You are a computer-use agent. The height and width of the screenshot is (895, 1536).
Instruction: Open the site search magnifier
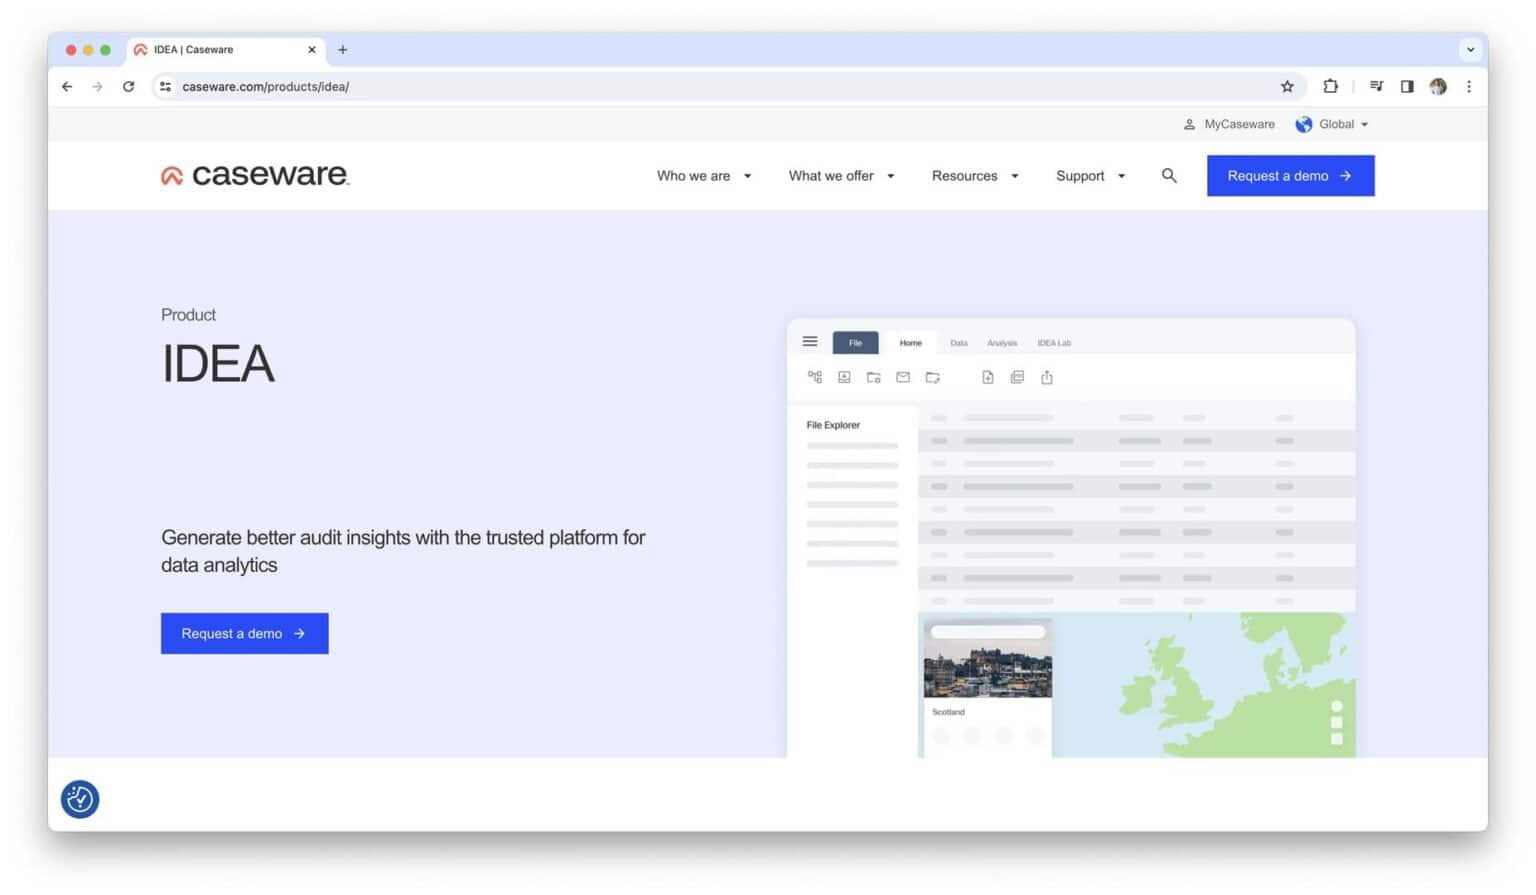tap(1168, 175)
